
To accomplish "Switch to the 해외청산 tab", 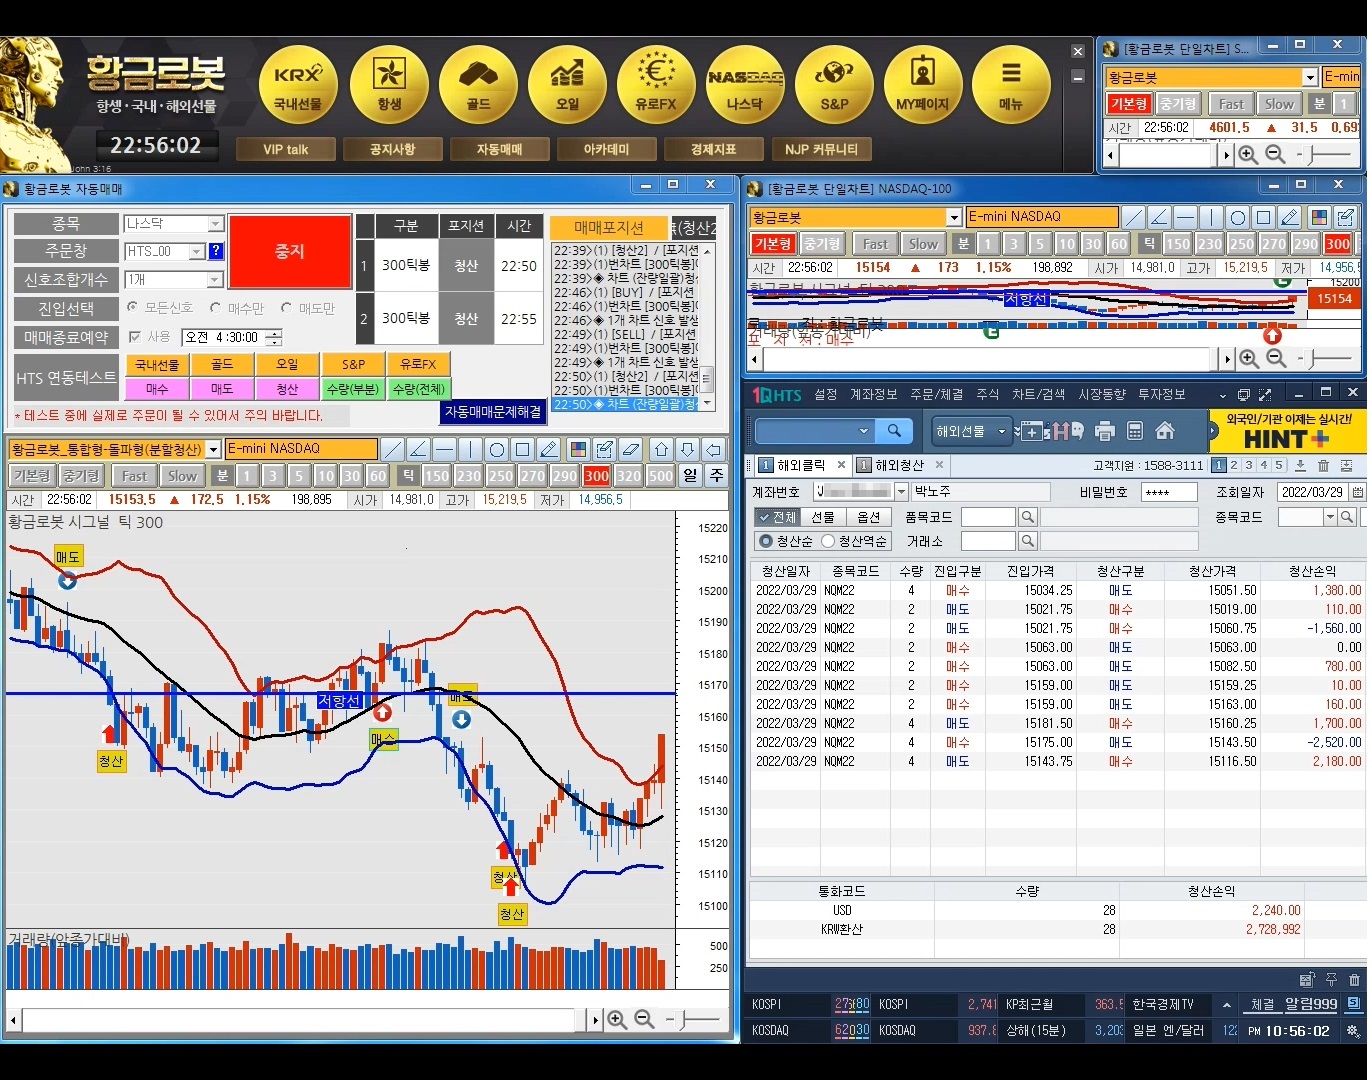I will click(x=899, y=465).
